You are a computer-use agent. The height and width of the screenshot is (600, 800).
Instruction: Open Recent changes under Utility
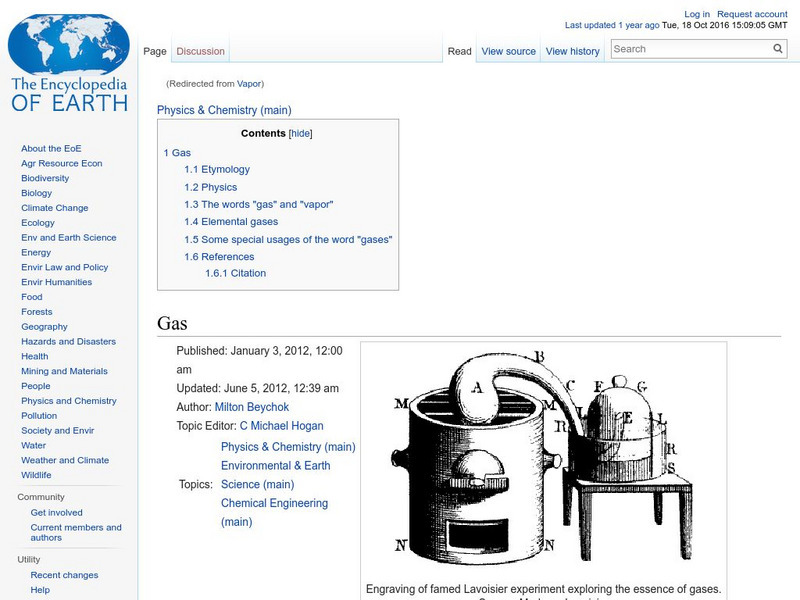64,575
